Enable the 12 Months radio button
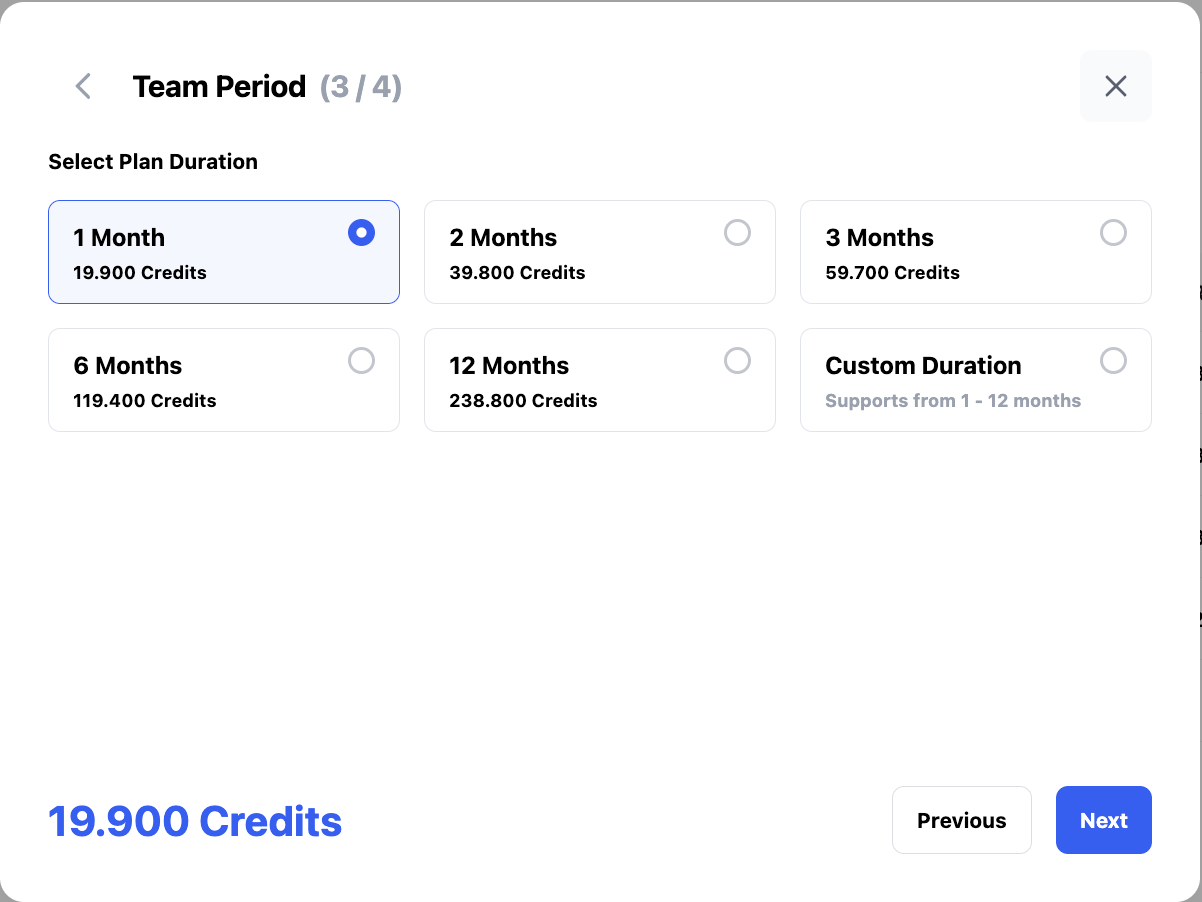Screen dimensions: 1202x902 (737, 361)
